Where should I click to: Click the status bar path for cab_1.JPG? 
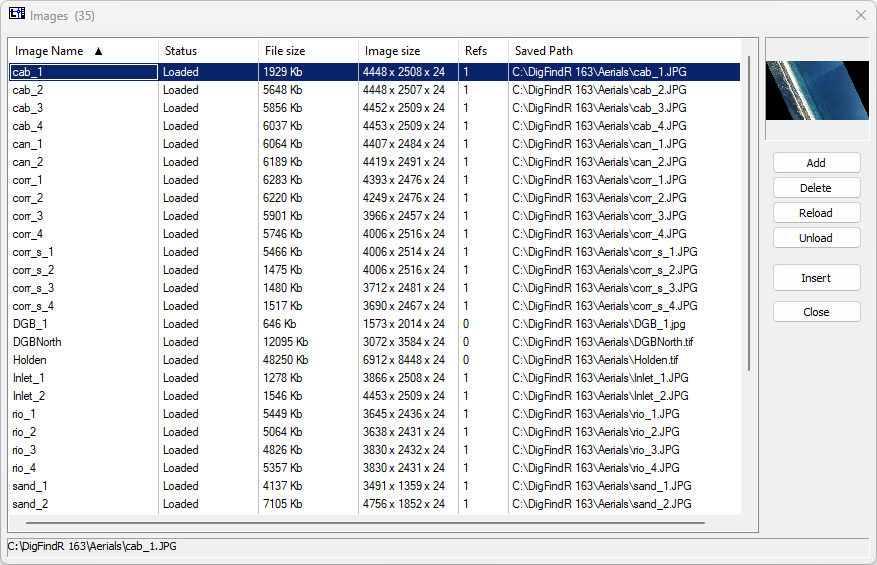point(92,546)
